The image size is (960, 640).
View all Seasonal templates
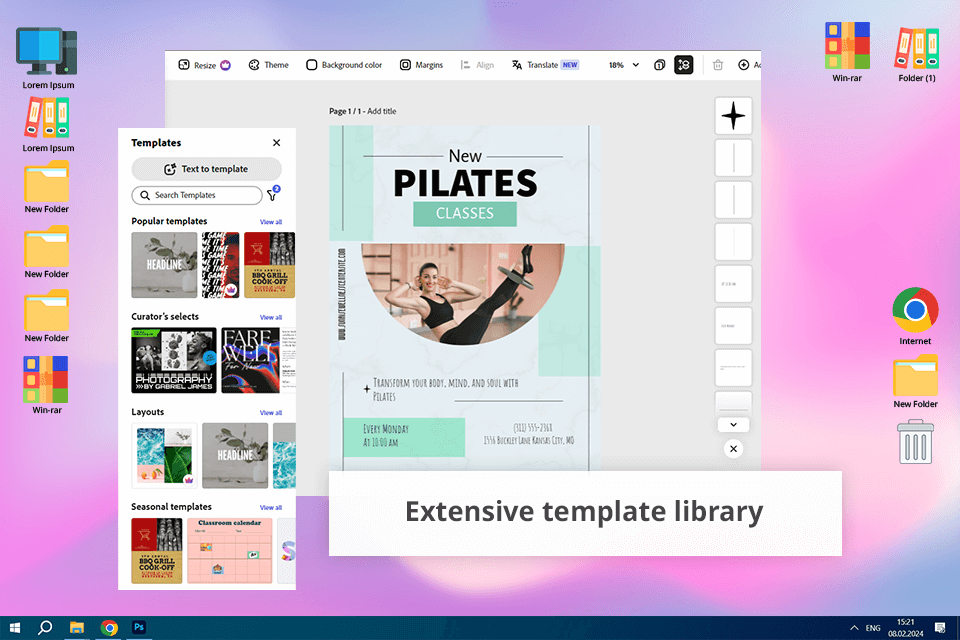point(271,508)
